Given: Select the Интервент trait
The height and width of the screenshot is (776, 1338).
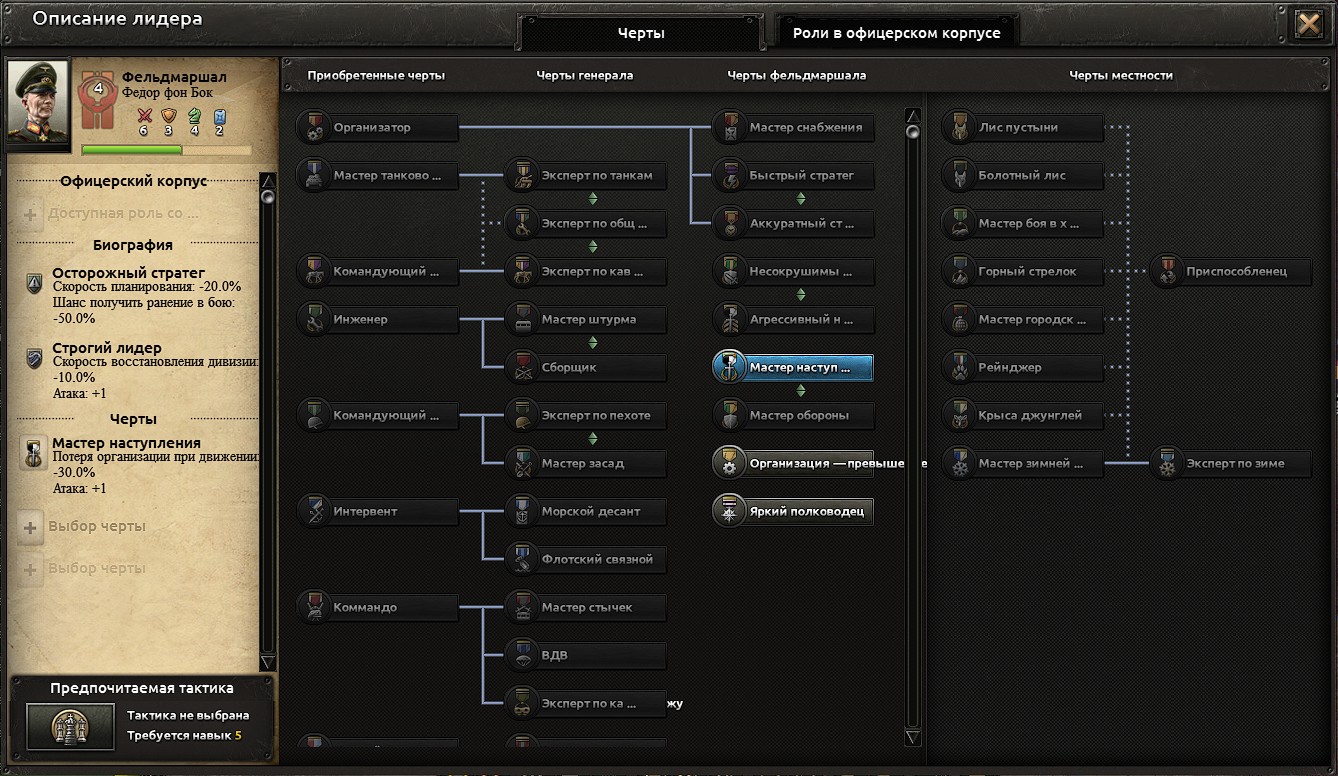Looking at the screenshot, I should click(x=378, y=511).
